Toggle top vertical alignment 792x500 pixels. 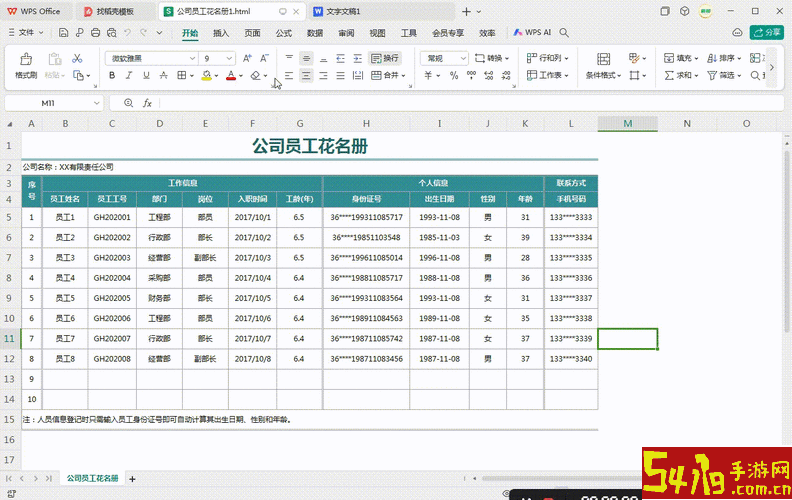289,58
